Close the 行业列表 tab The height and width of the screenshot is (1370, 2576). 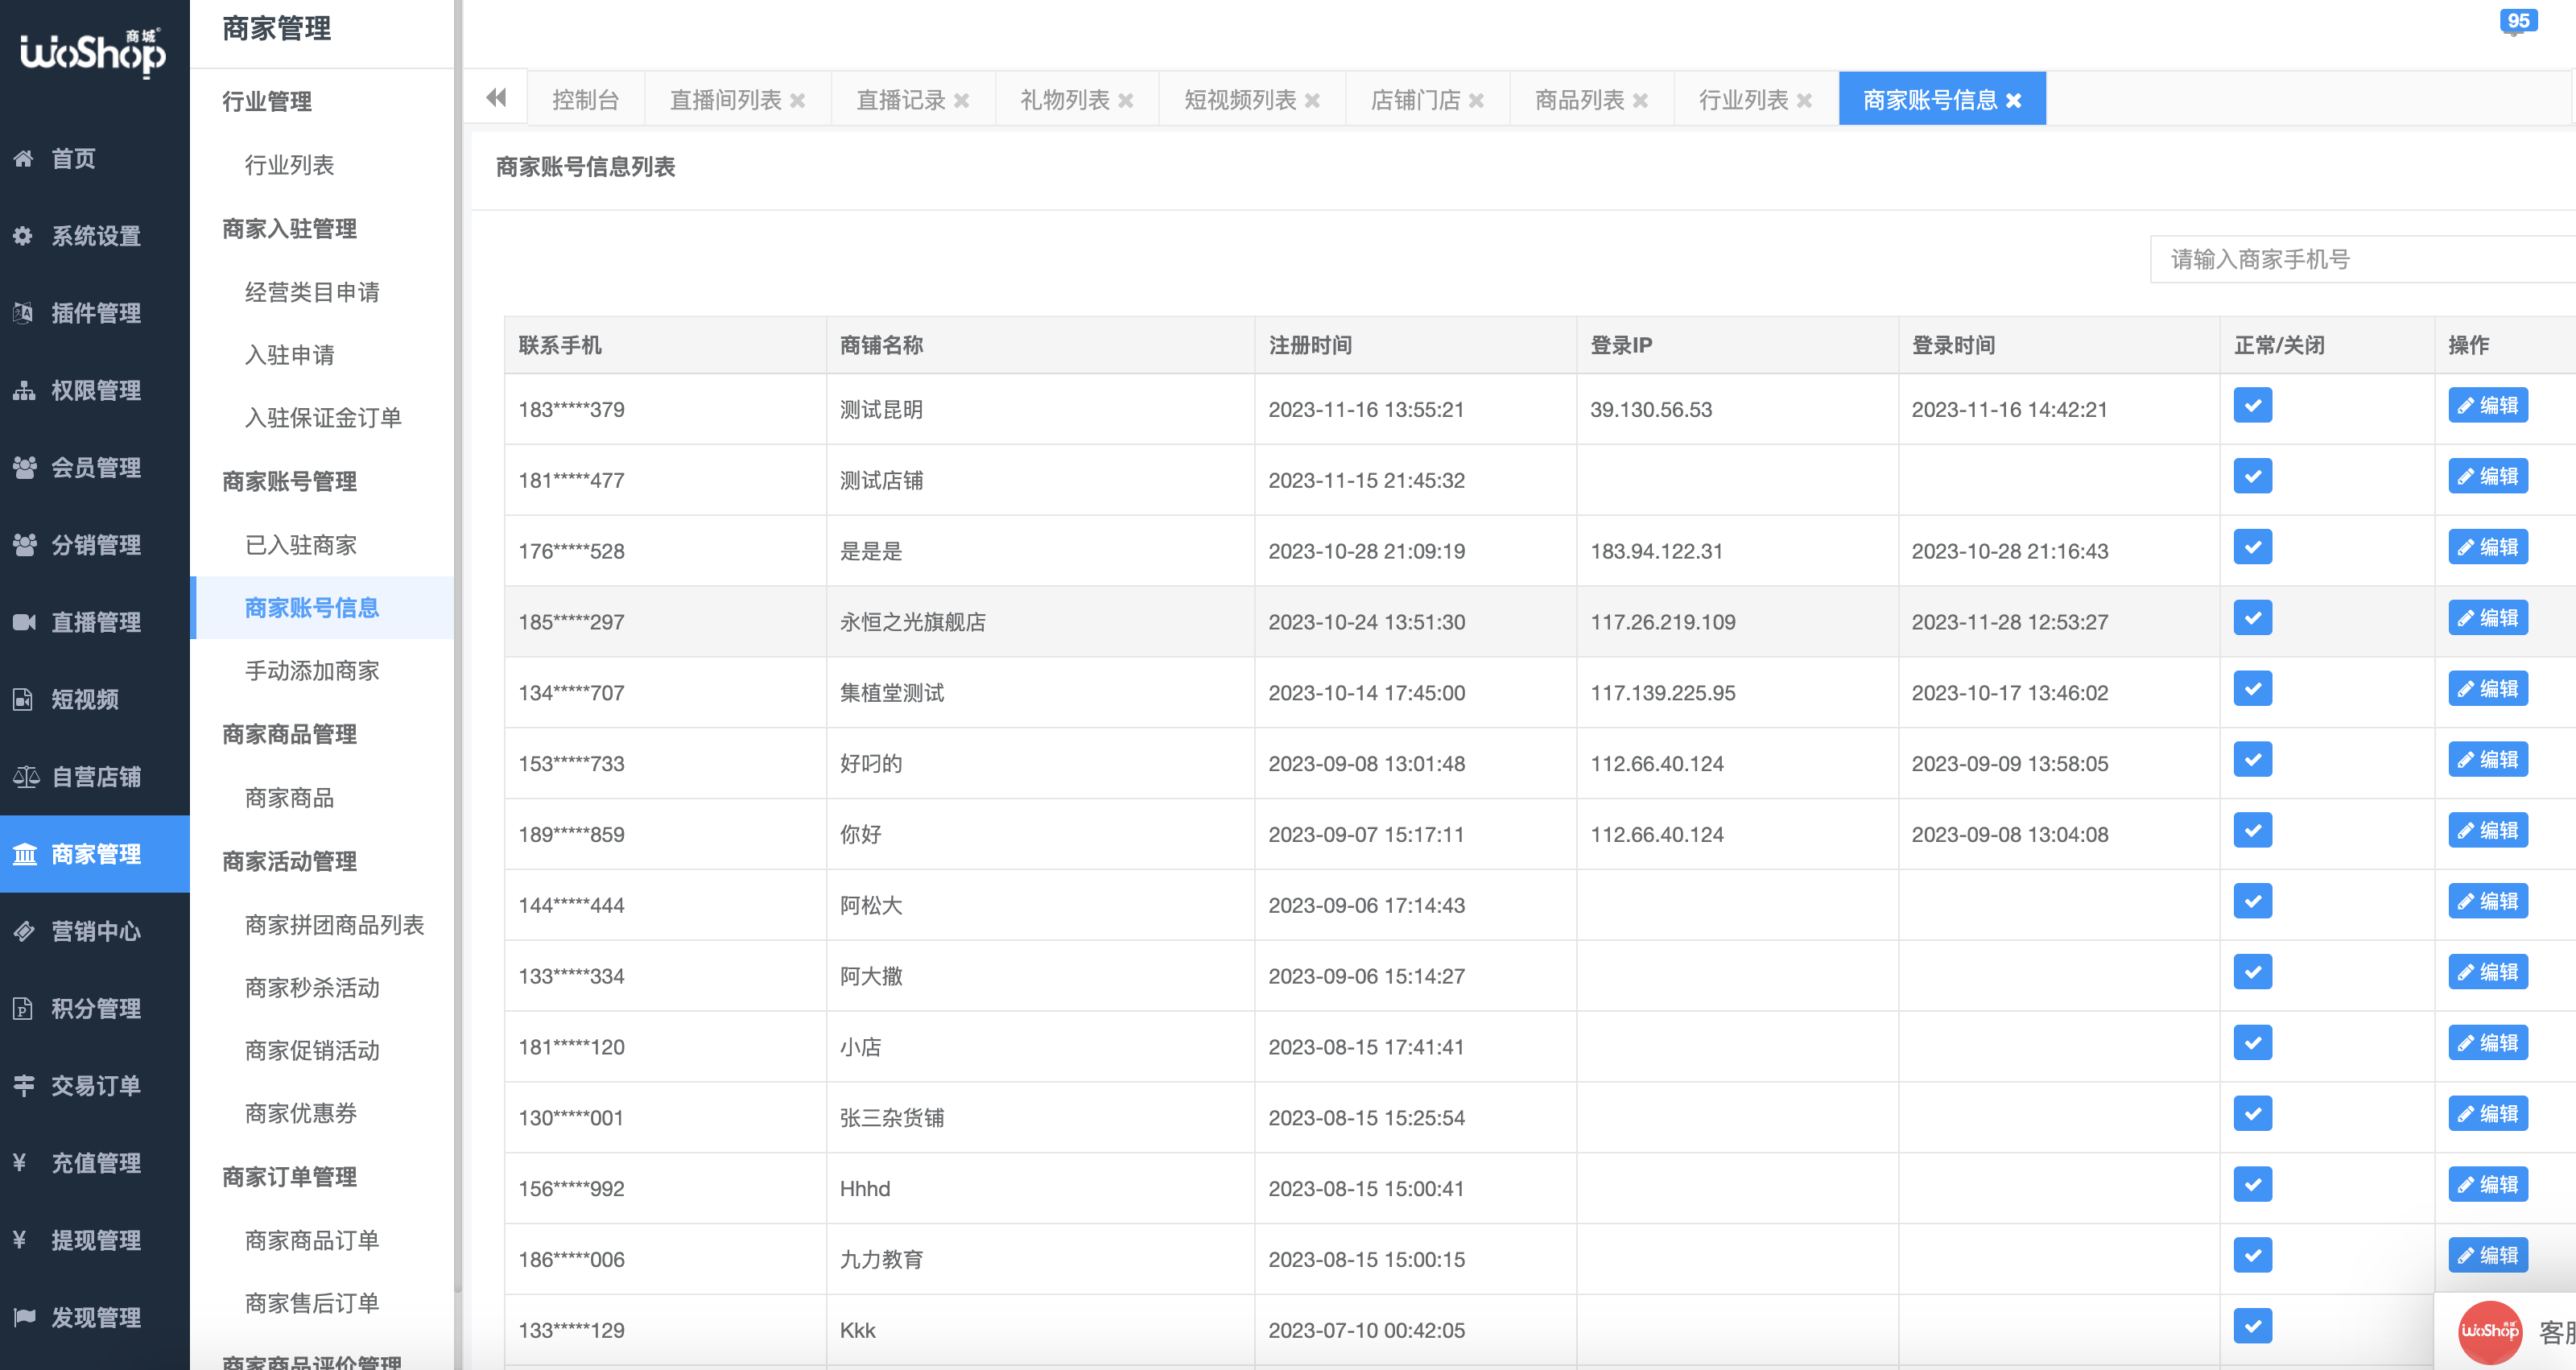click(x=1805, y=100)
